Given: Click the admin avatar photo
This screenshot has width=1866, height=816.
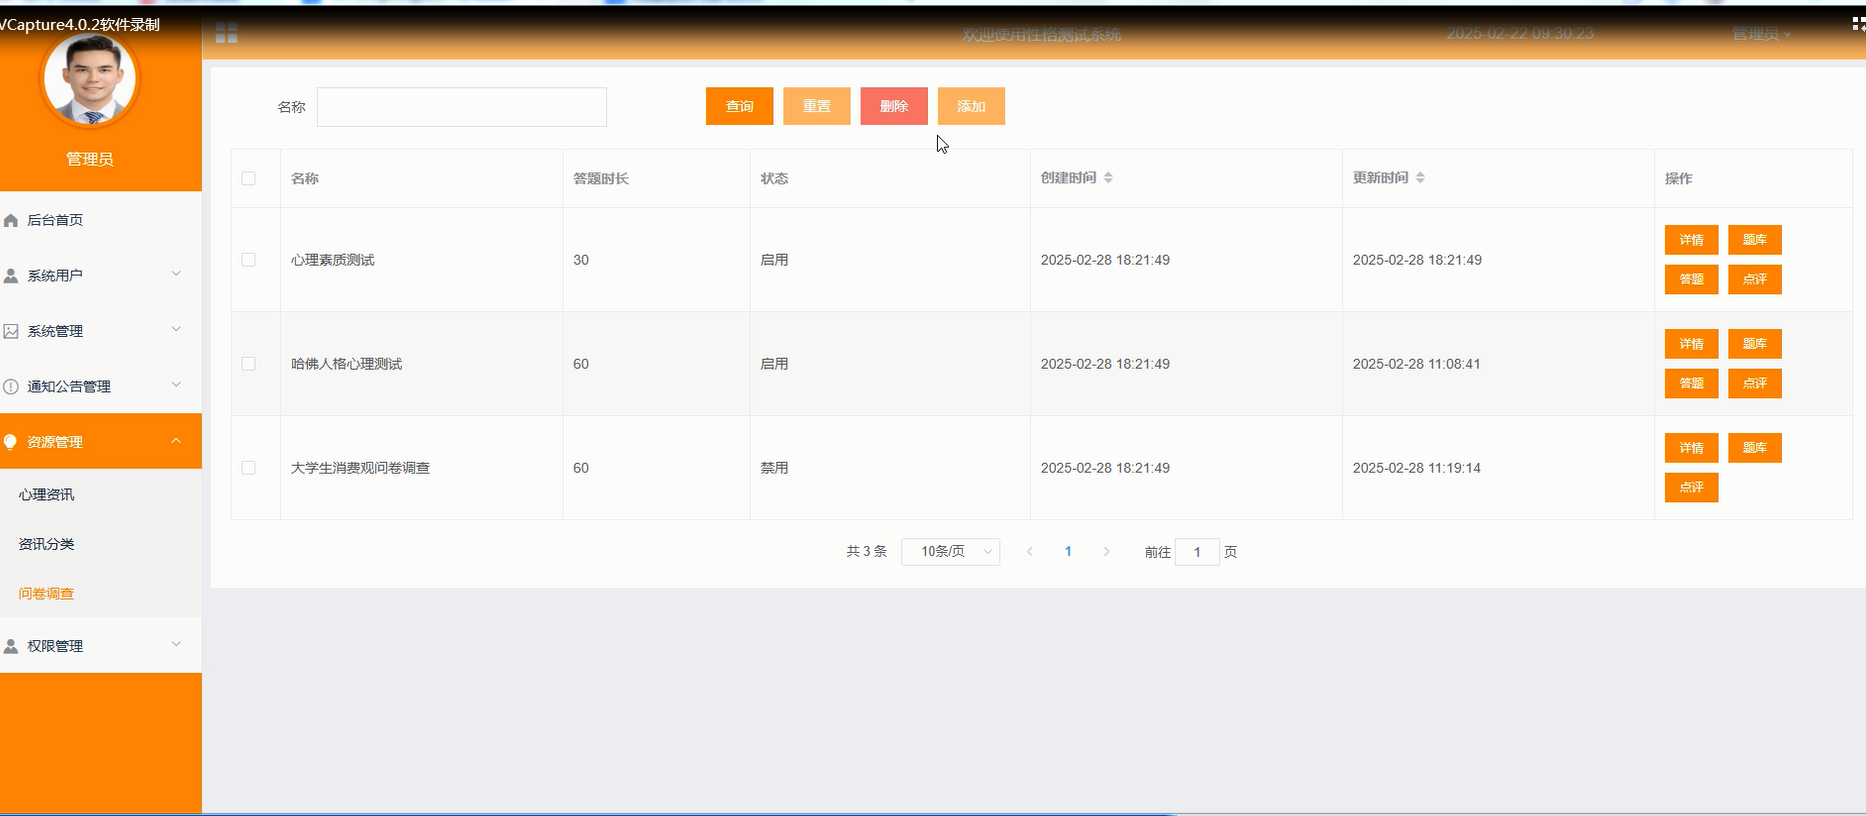Looking at the screenshot, I should [90, 80].
